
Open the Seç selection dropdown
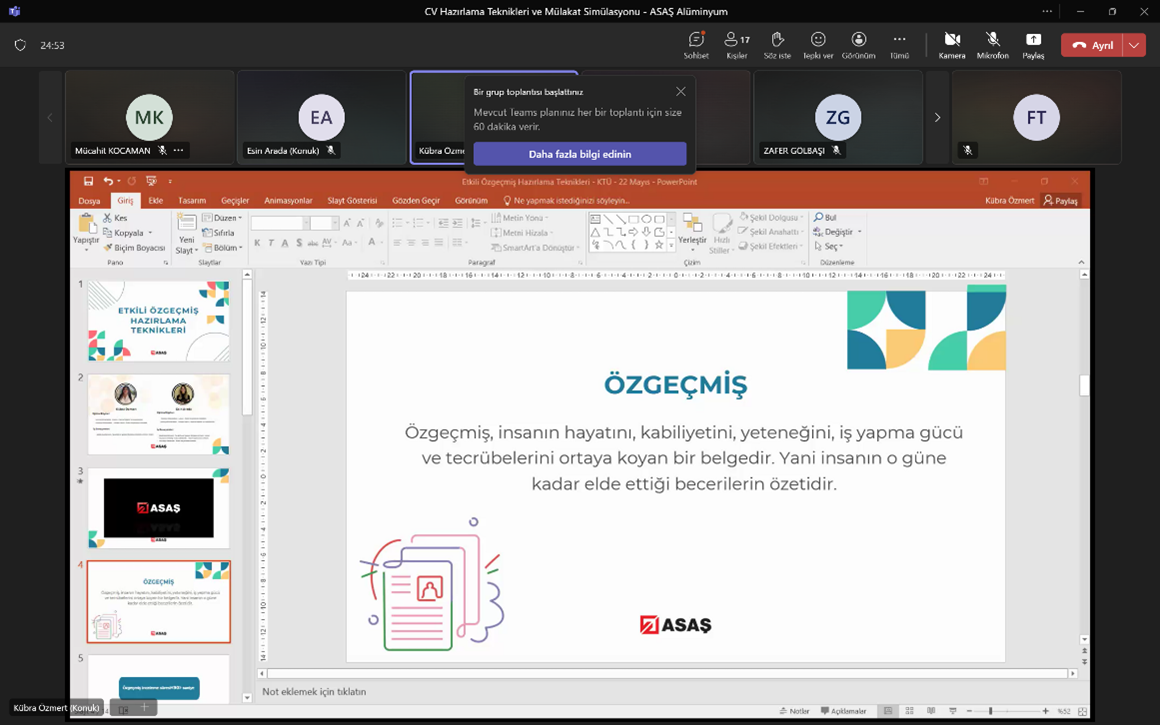tap(829, 246)
